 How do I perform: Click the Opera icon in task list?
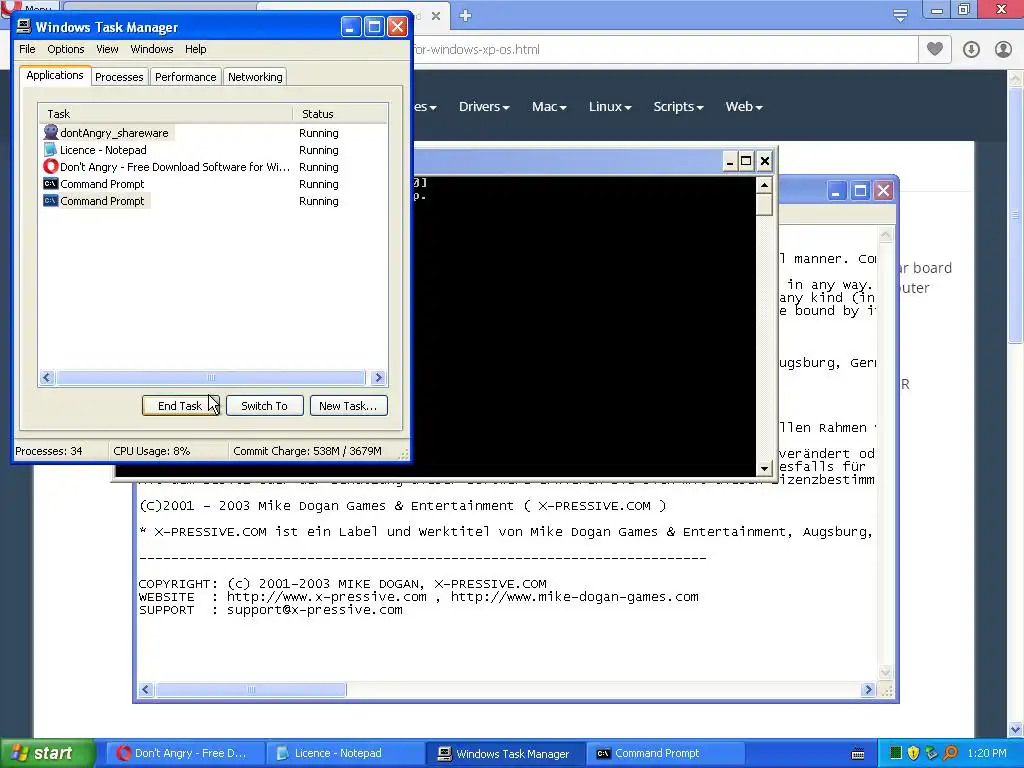[50, 167]
